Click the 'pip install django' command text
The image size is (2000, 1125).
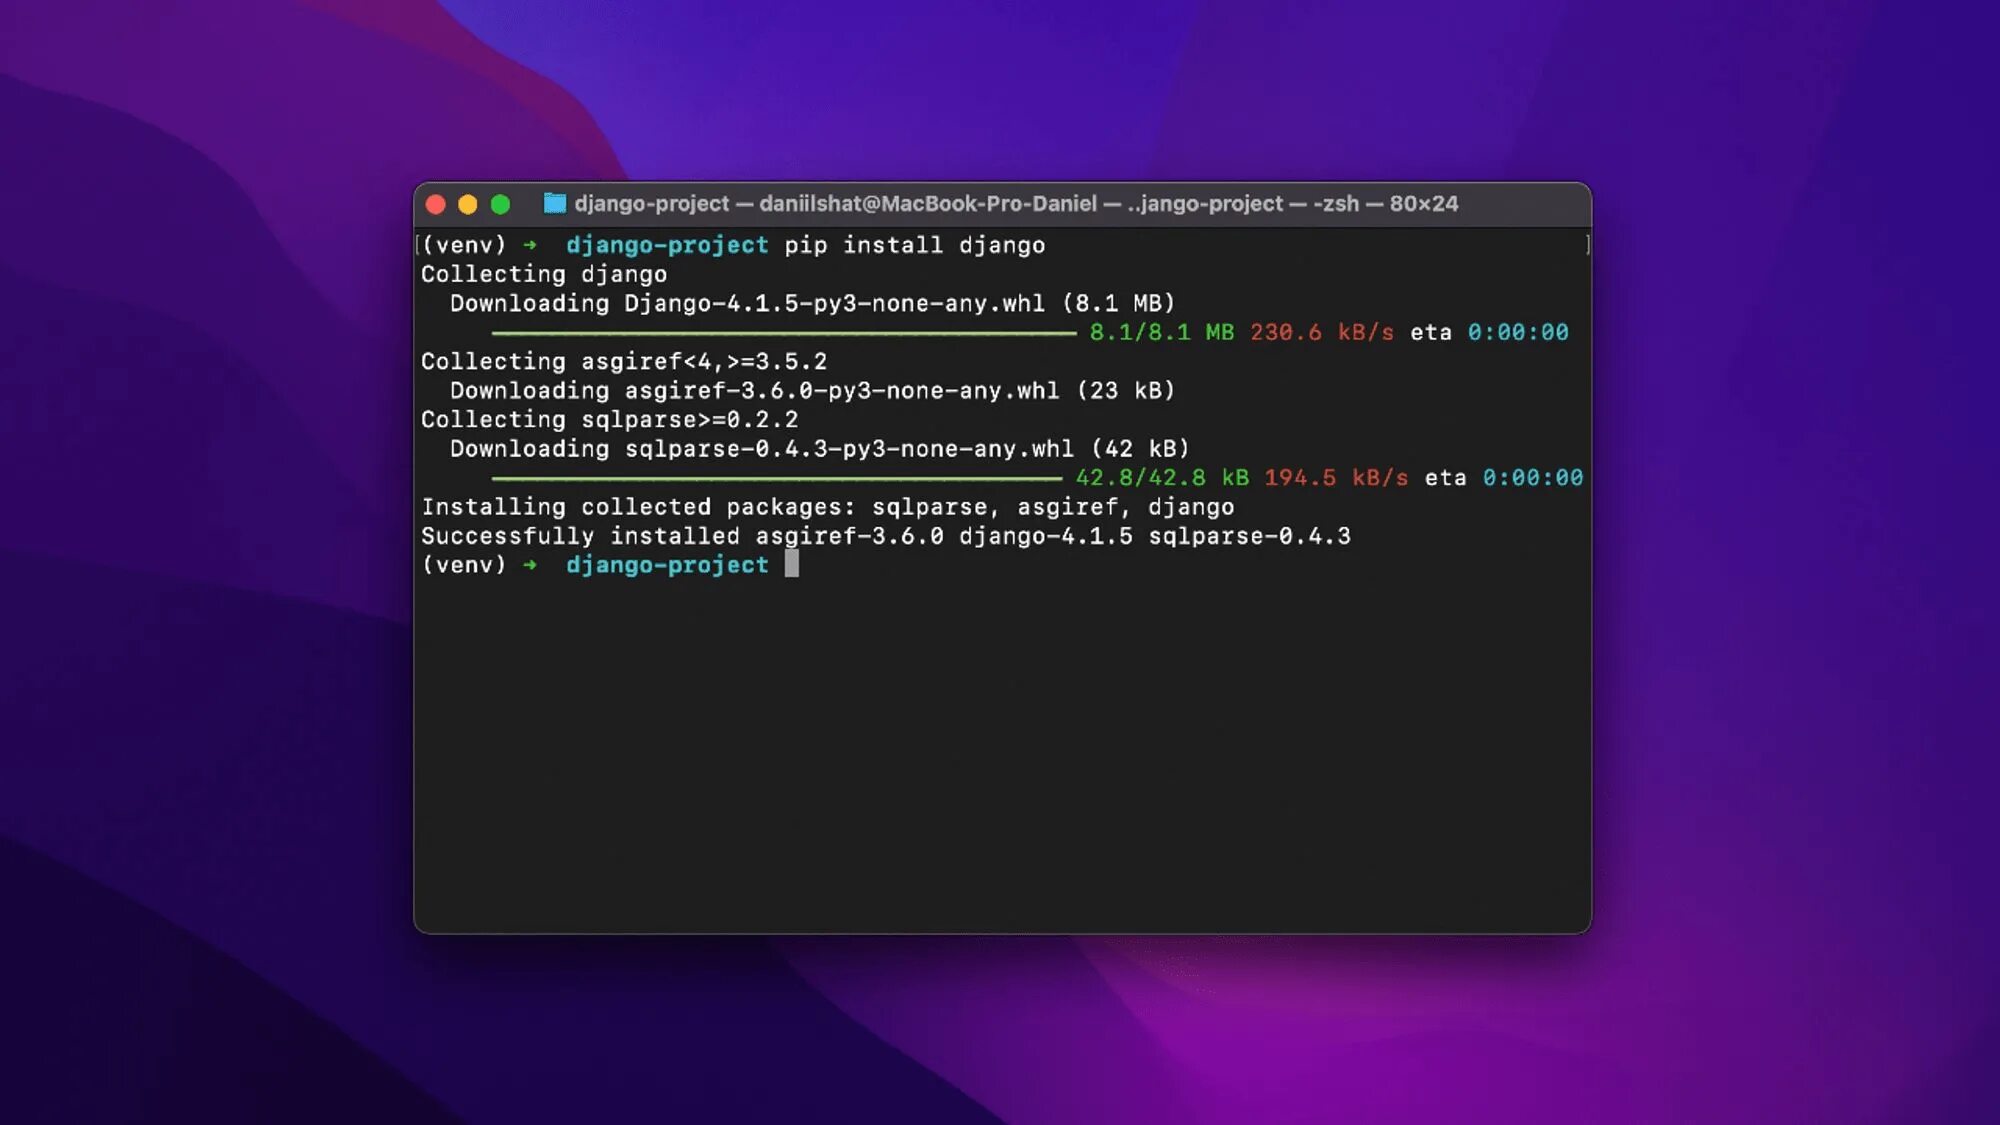pos(914,245)
